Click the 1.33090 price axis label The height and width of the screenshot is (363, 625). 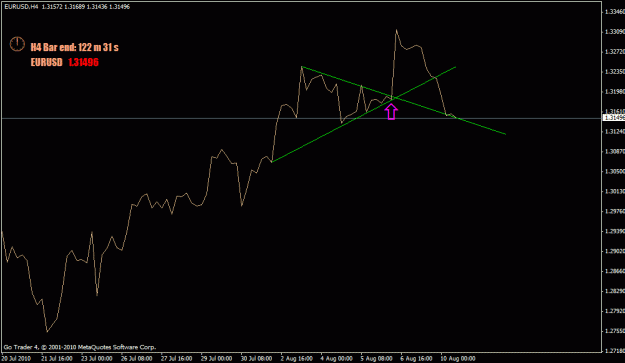coord(615,32)
